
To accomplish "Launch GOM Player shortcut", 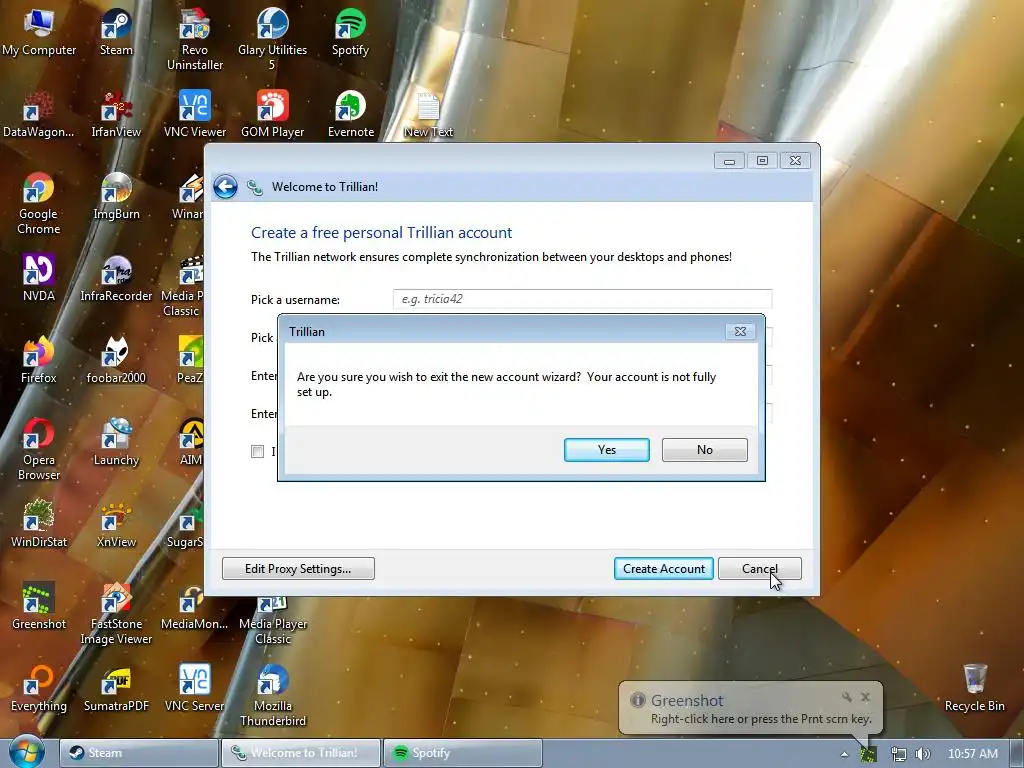I will pyautogui.click(x=272, y=115).
